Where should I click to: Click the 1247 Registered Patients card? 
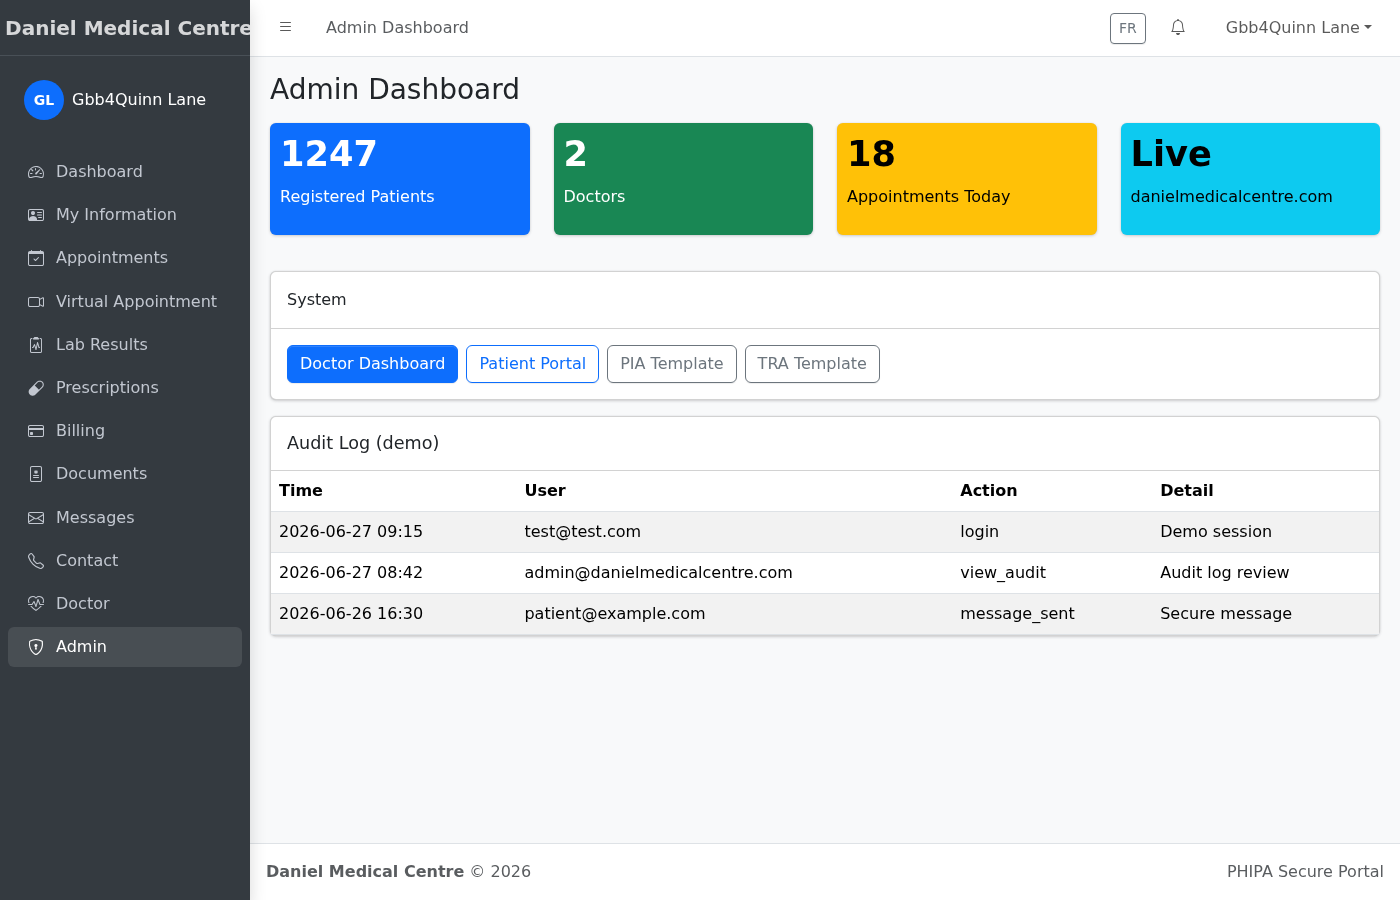[x=400, y=179]
